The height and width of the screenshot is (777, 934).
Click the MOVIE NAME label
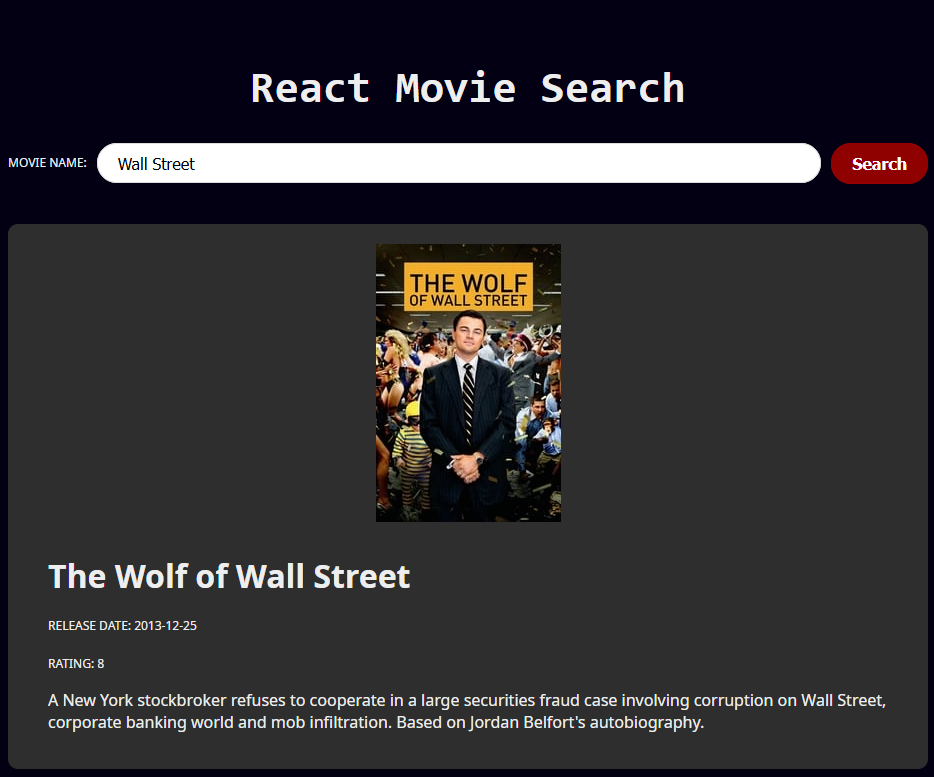click(x=47, y=163)
